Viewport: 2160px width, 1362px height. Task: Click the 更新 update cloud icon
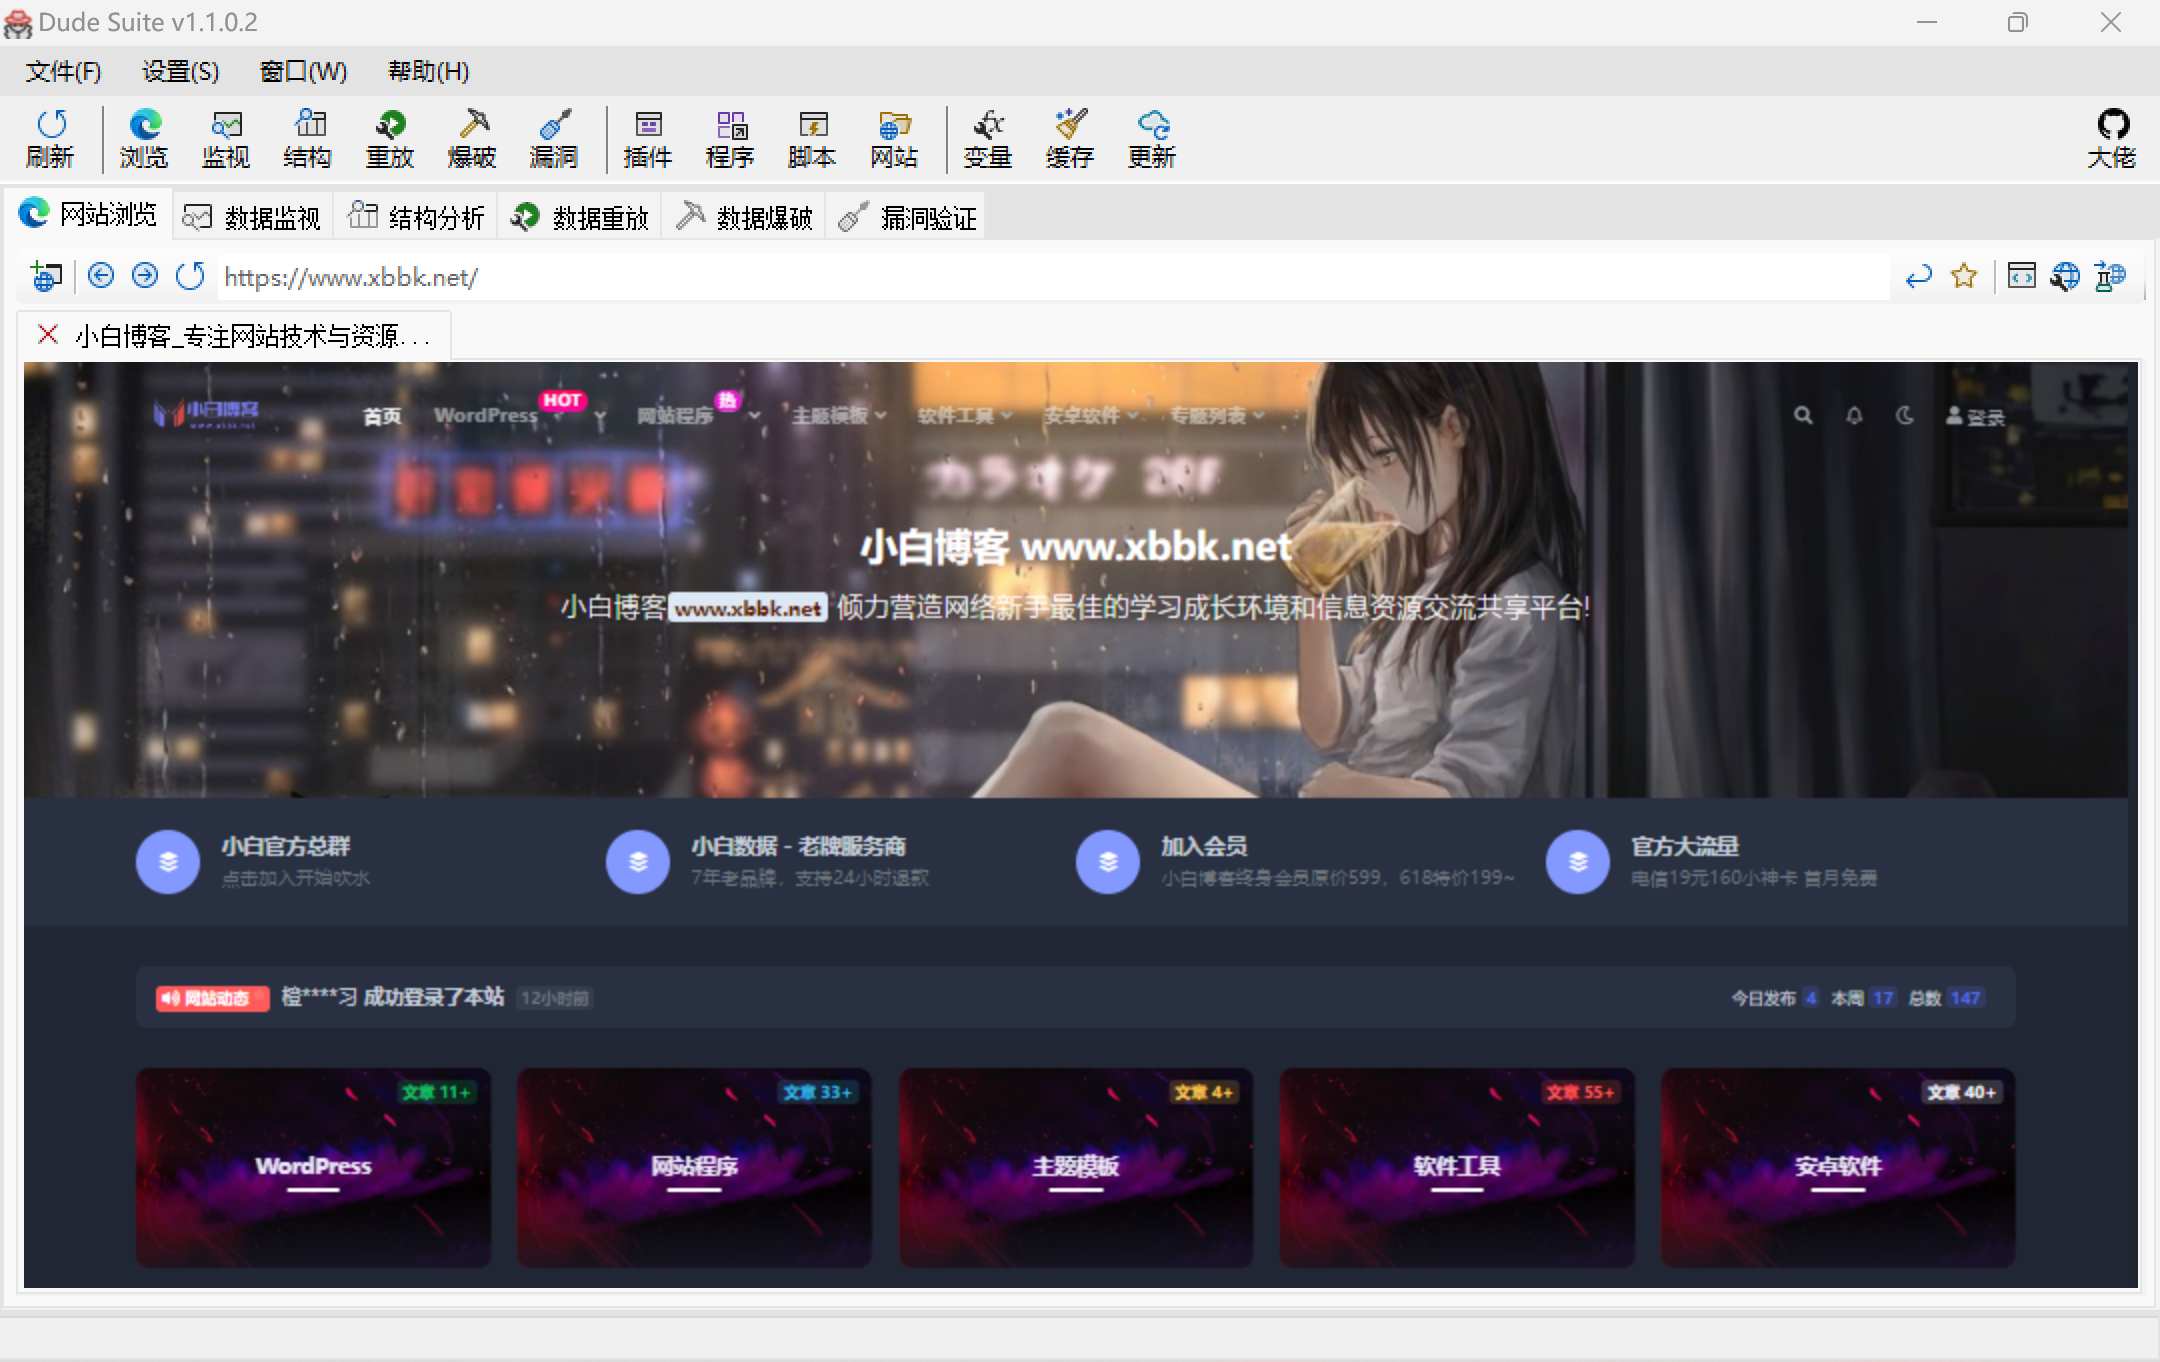pos(1152,139)
